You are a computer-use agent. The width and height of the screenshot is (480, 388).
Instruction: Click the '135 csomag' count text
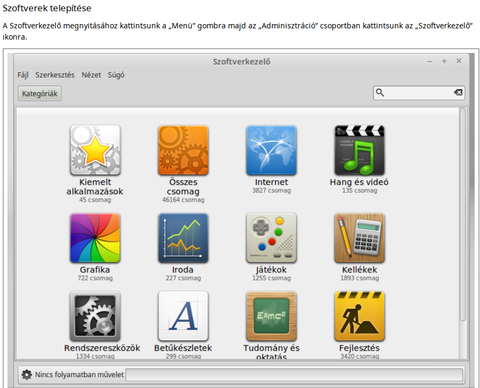[x=359, y=190]
